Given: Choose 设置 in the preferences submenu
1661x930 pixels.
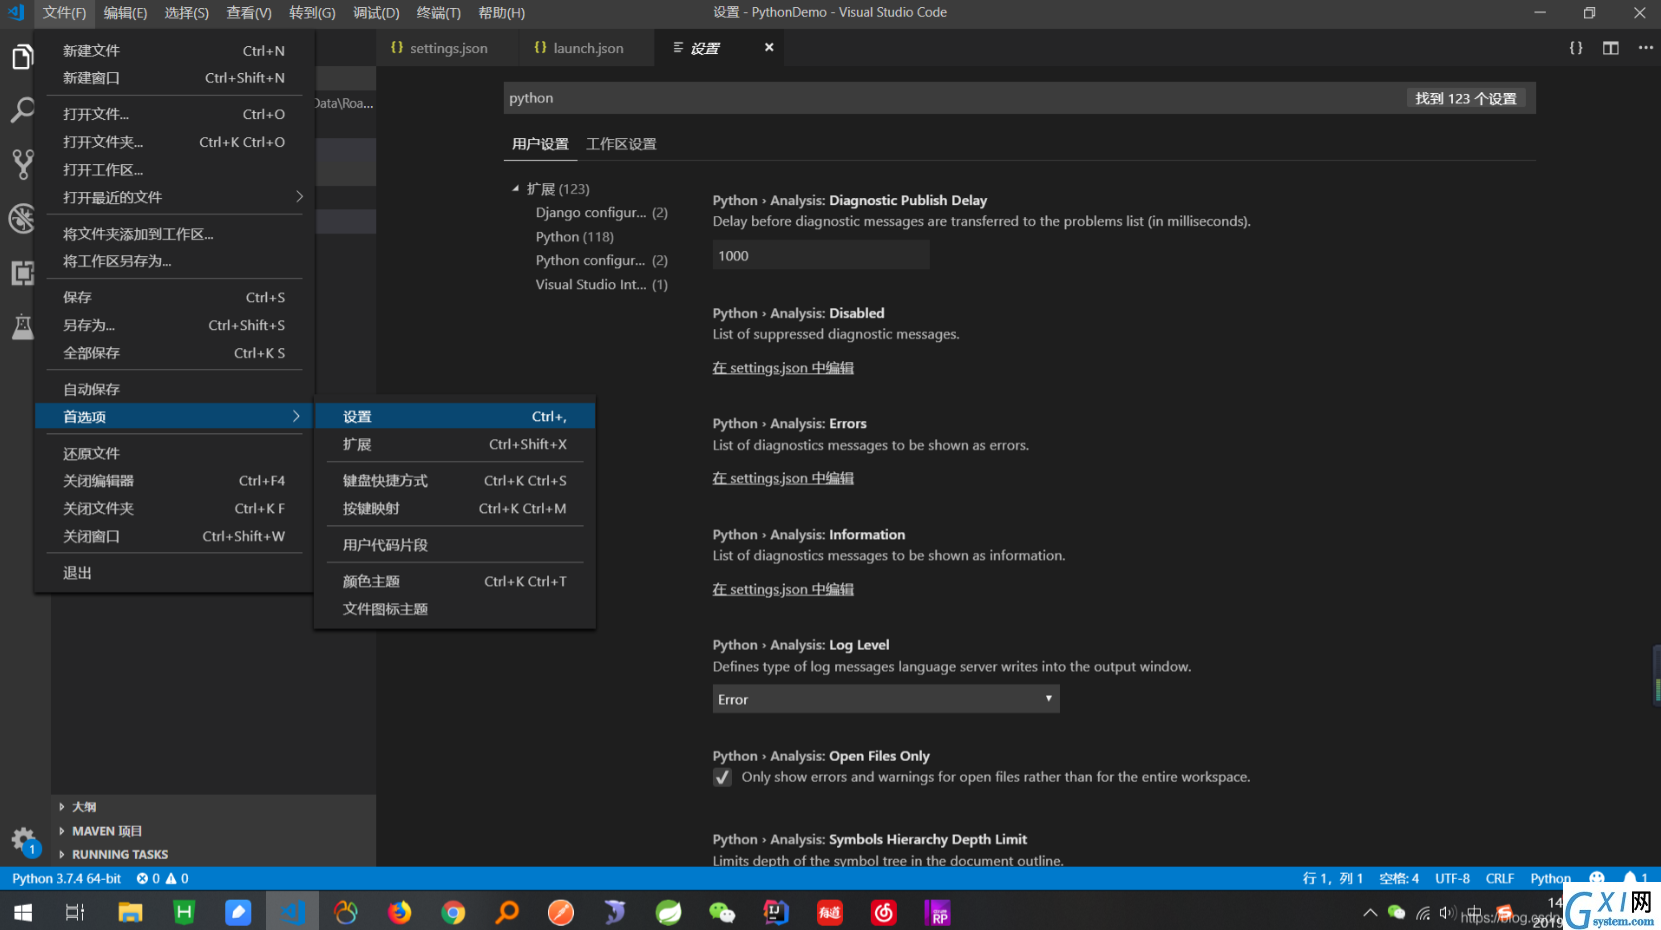Looking at the screenshot, I should (x=455, y=417).
